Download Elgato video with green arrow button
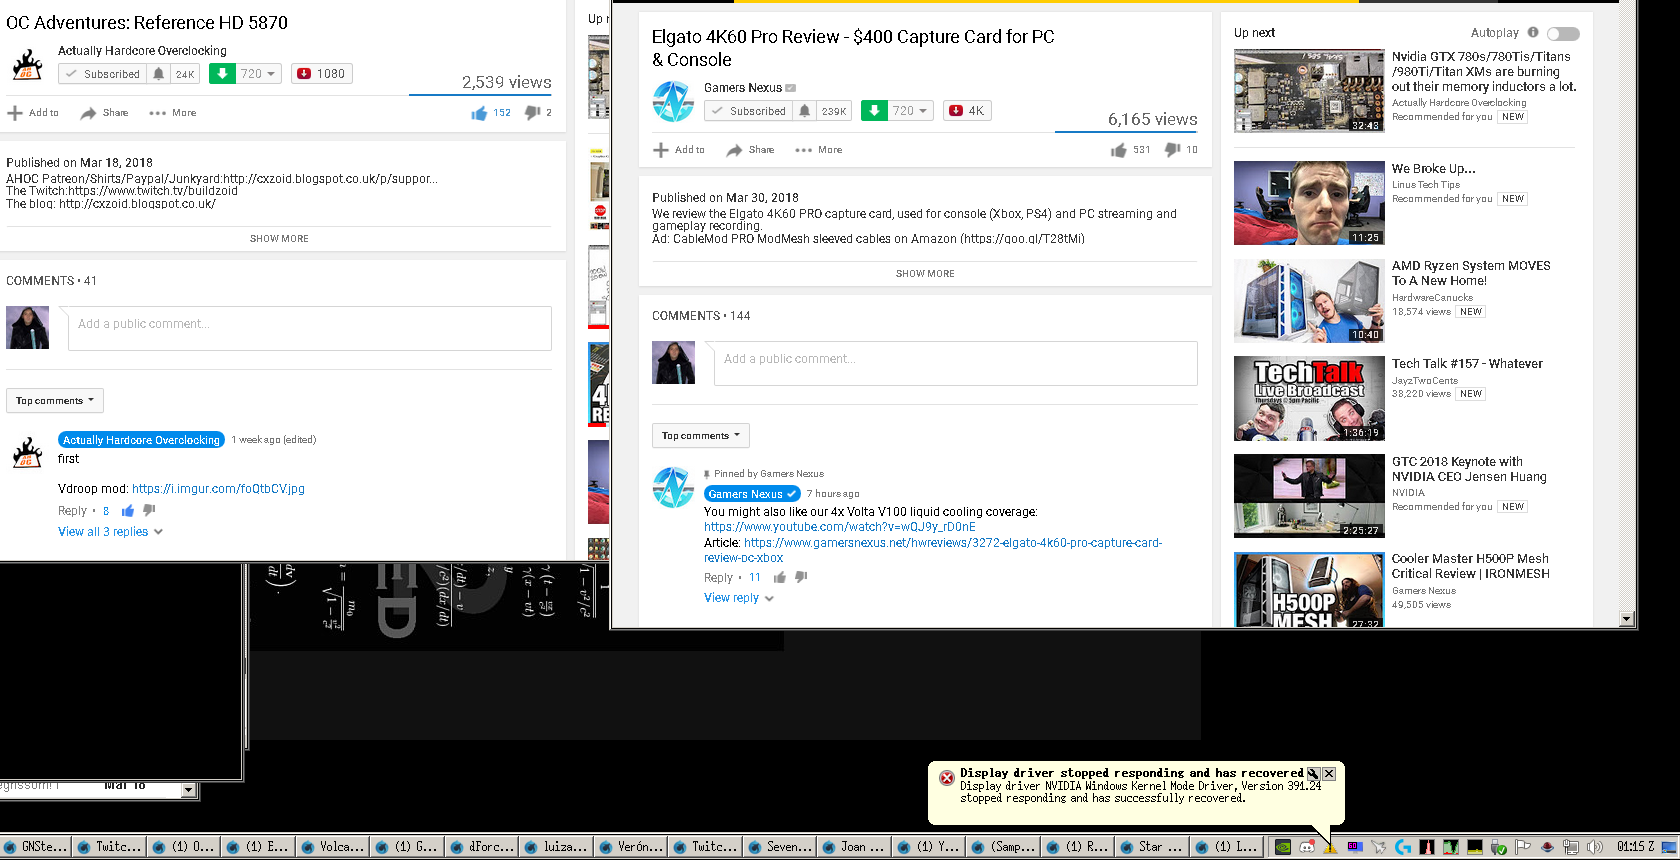 (x=874, y=111)
